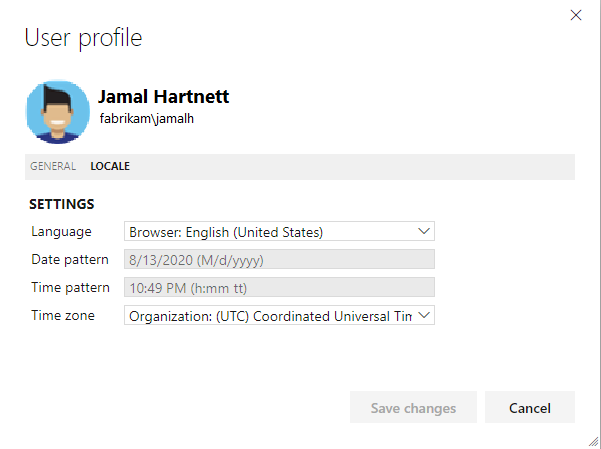Click the fabrikam\jamalh account name text
The image size is (601, 449).
coord(148,118)
